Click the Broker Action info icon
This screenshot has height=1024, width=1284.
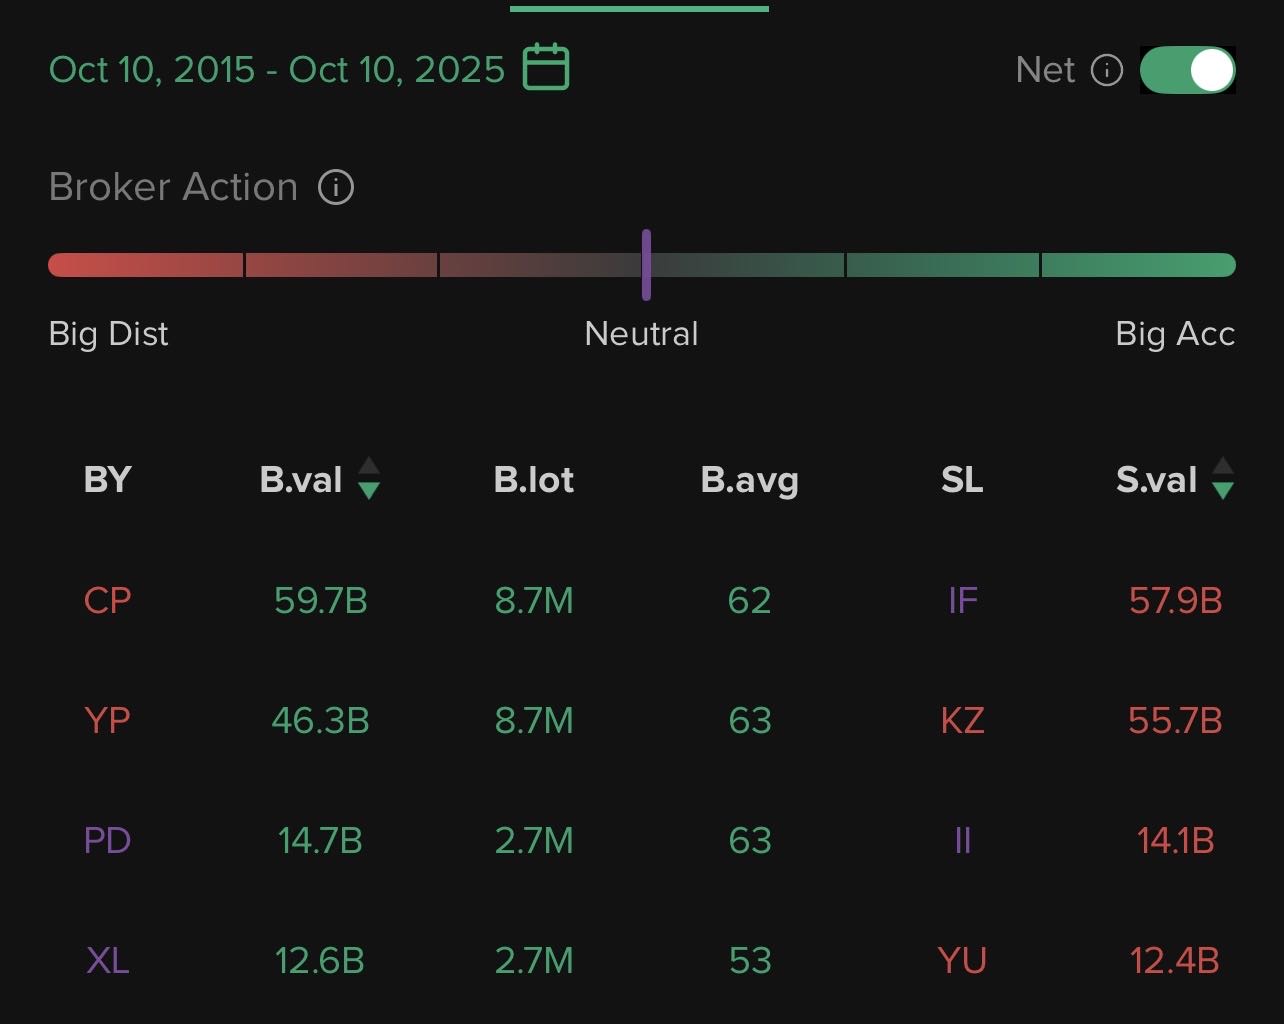pyautogui.click(x=336, y=187)
